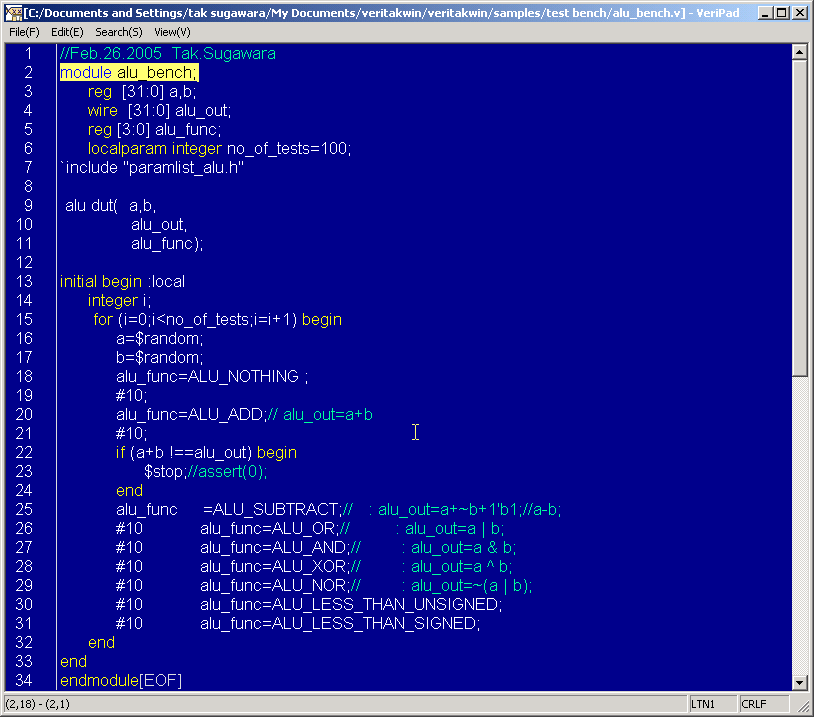The width and height of the screenshot is (814, 717).
Task: Click the "endmodule[EOF]" line
Action: pos(121,681)
